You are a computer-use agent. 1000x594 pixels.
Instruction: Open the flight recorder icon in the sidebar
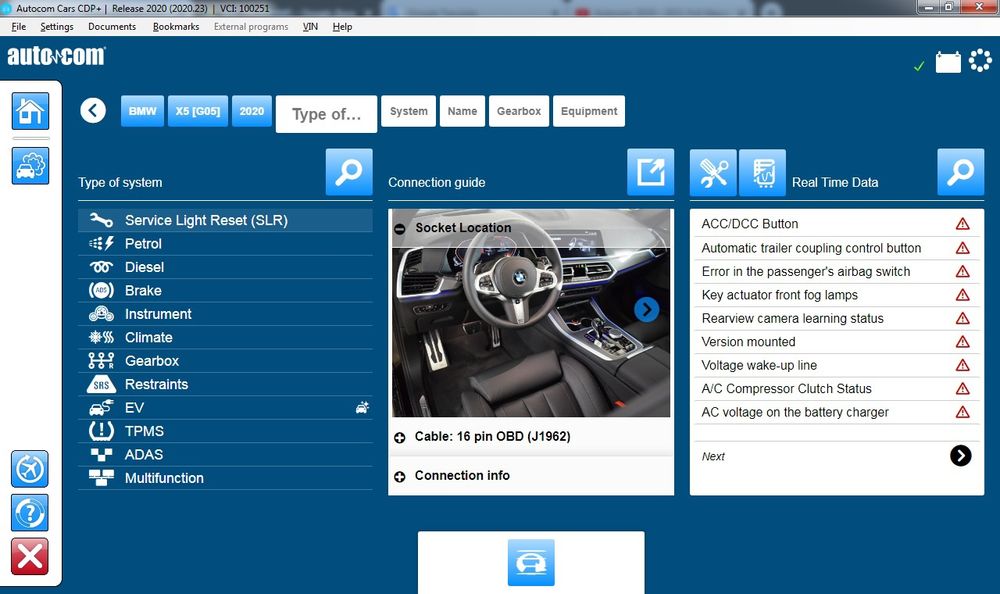coord(29,469)
